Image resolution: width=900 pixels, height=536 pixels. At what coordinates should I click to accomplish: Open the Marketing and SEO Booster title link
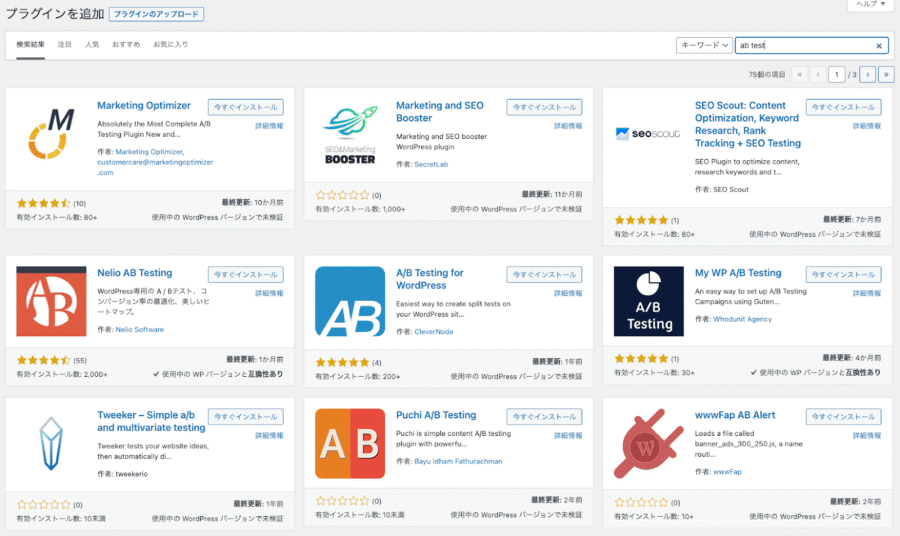tap(440, 112)
